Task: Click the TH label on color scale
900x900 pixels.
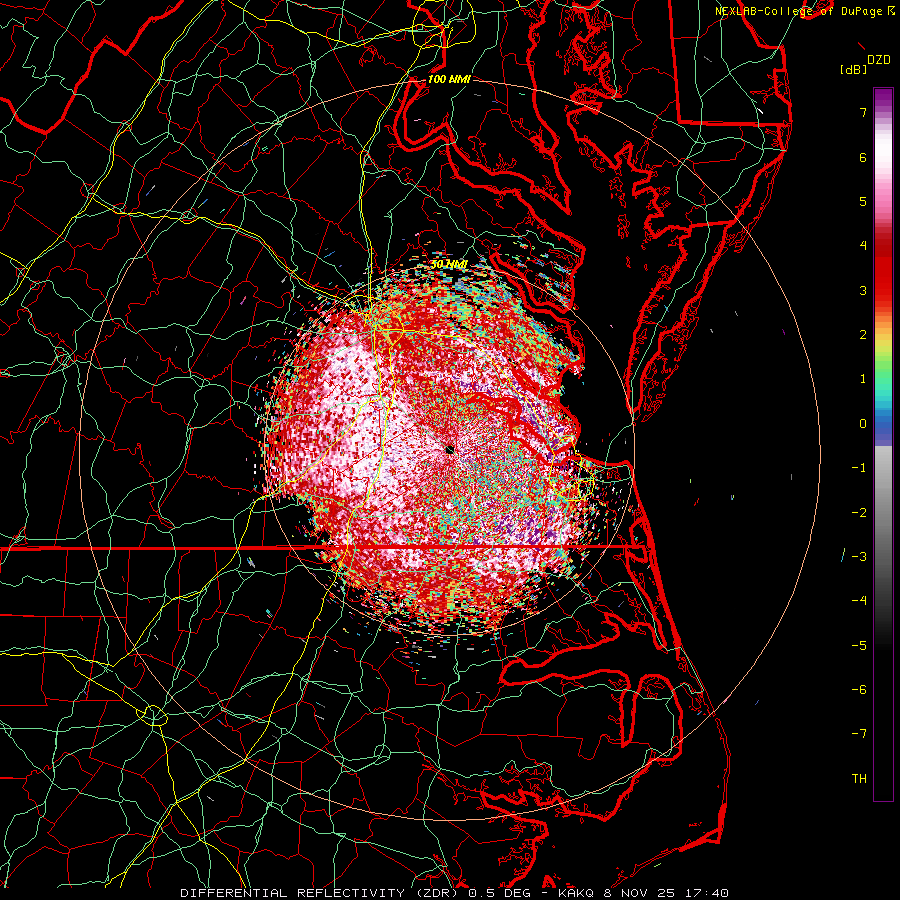Action: tap(859, 778)
